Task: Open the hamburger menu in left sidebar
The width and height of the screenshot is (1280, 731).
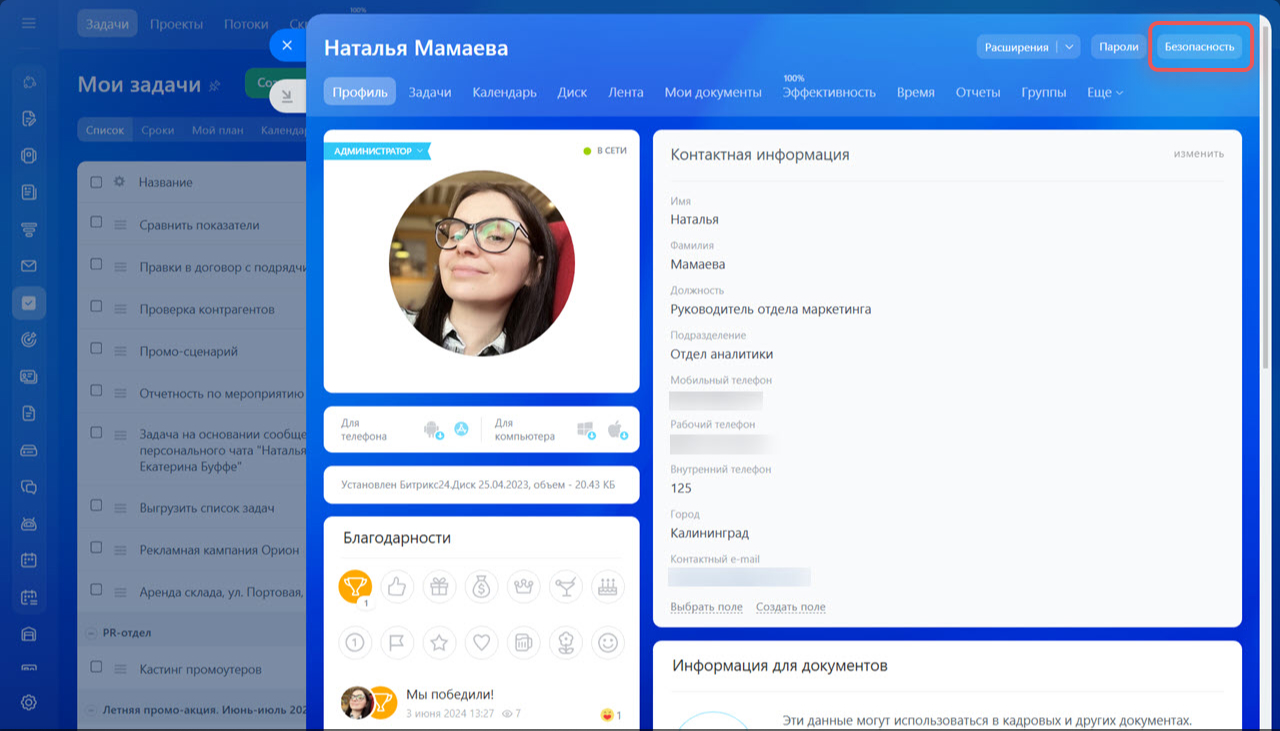Action: 29,22
